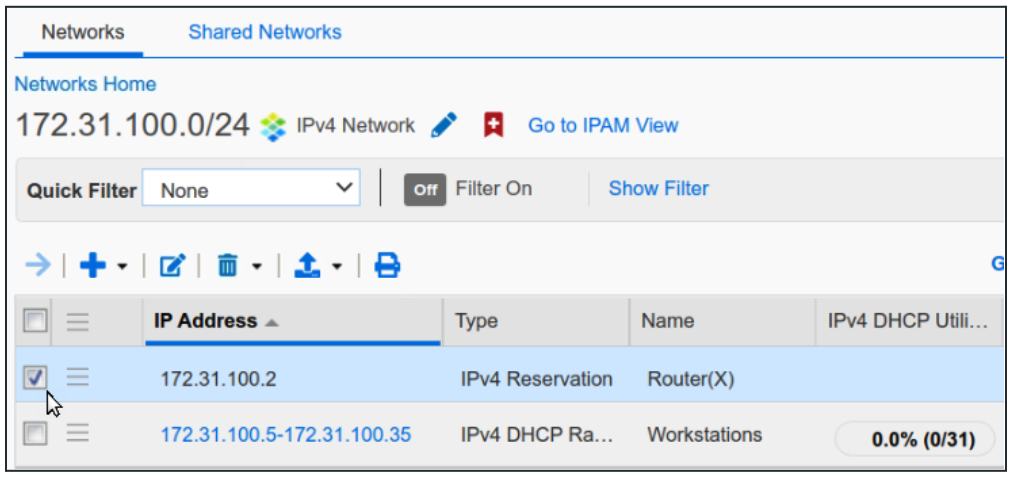The image size is (1013, 480).
Task: Click the plus add icon
Action: [x=92, y=265]
